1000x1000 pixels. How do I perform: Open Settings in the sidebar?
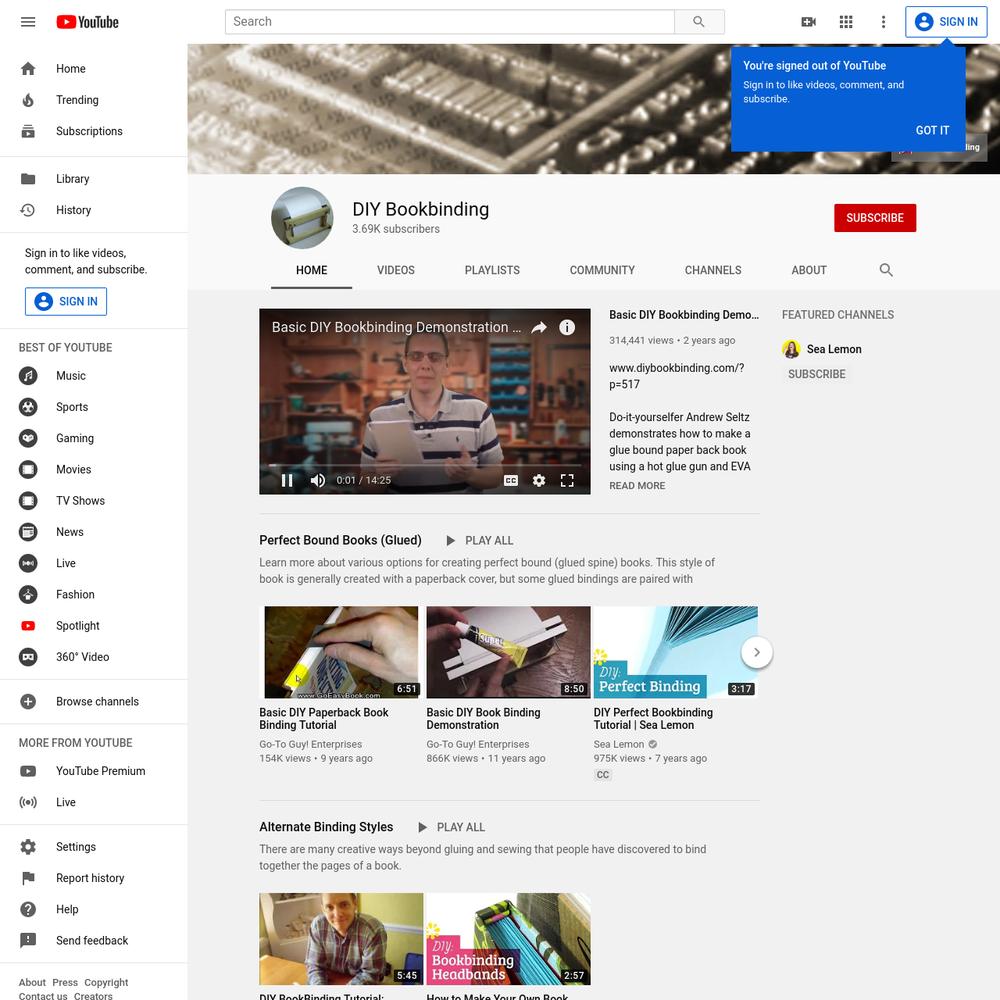(x=94, y=848)
